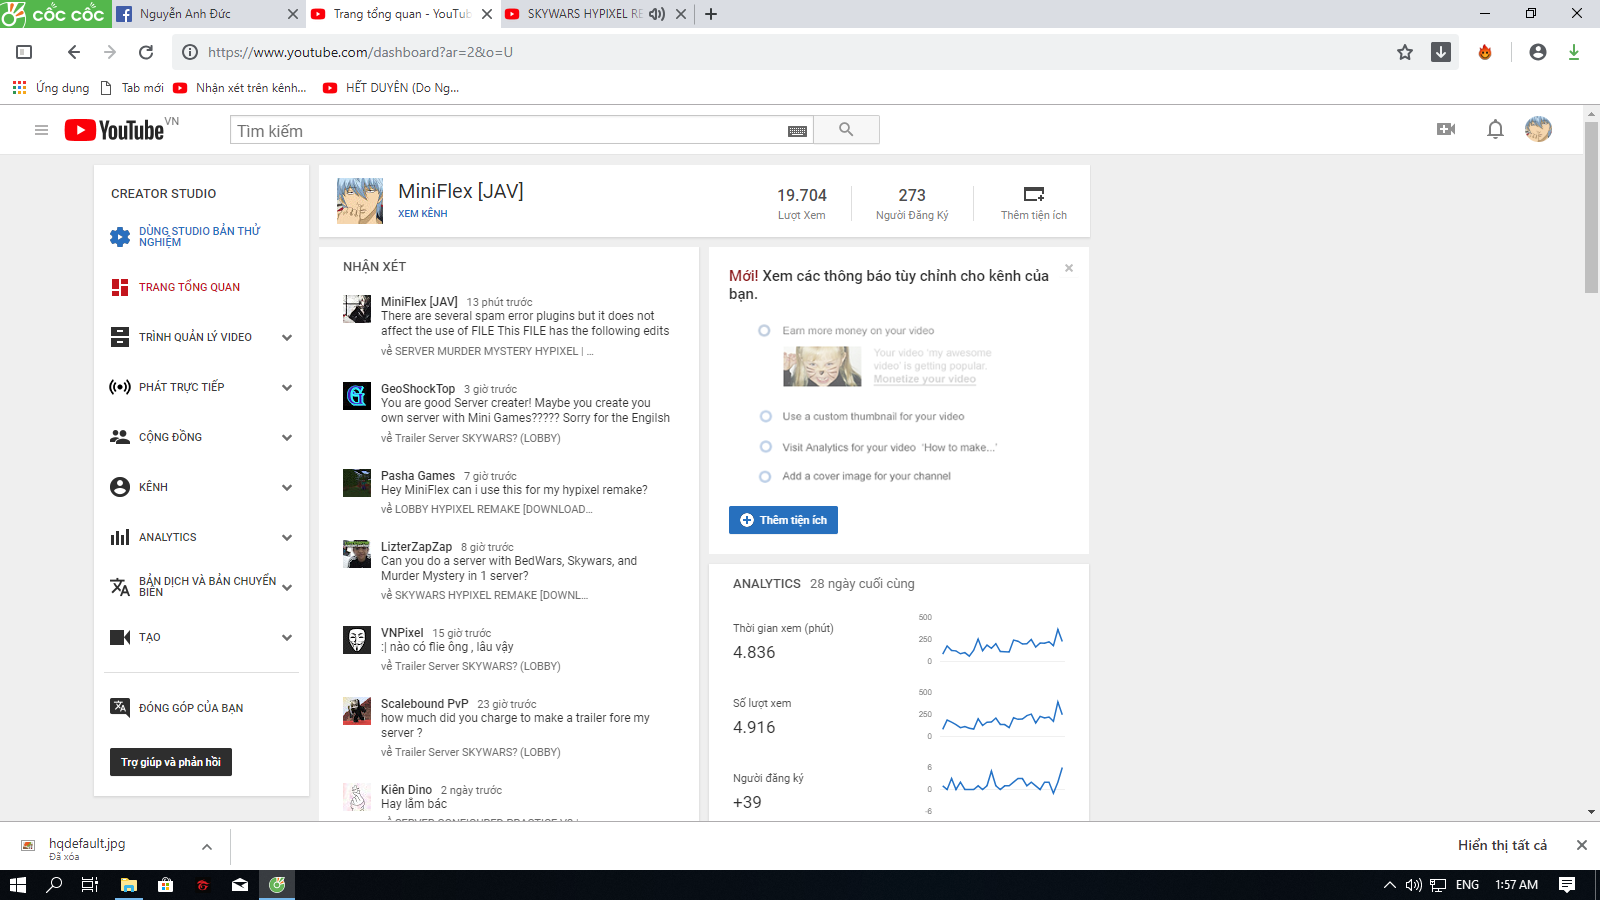The image size is (1600, 900).
Task: Switch to the SKYWARS HYPIXEL tab
Action: [x=596, y=14]
